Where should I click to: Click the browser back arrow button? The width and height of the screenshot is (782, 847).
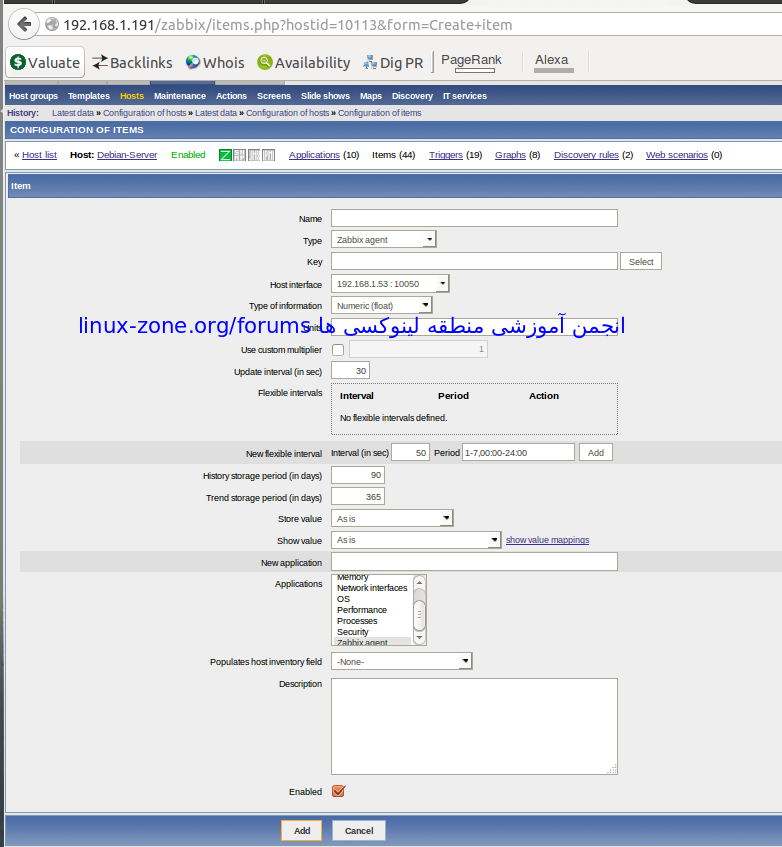coord(24,24)
